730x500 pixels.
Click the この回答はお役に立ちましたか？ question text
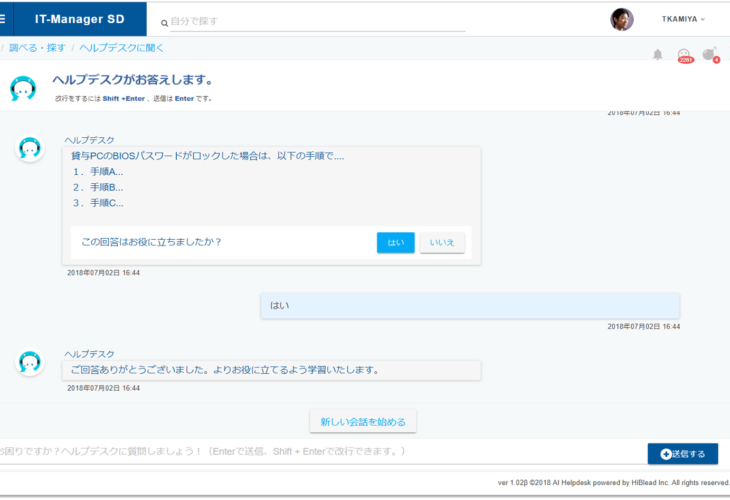(x=151, y=242)
